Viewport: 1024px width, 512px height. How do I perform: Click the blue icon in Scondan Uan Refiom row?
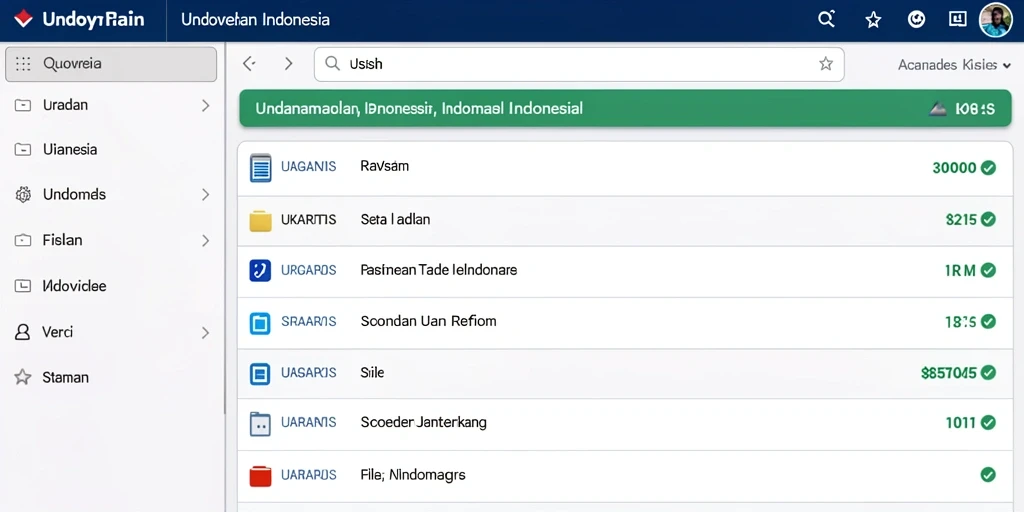[260, 323]
